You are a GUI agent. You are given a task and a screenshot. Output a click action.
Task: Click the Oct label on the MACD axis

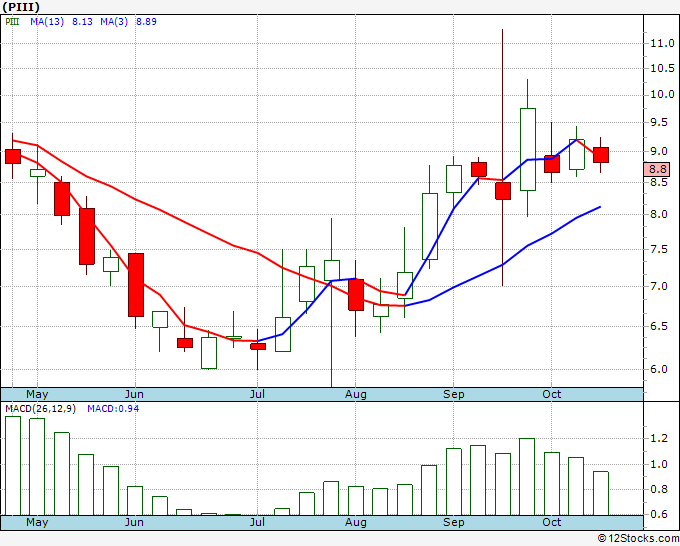click(x=551, y=522)
